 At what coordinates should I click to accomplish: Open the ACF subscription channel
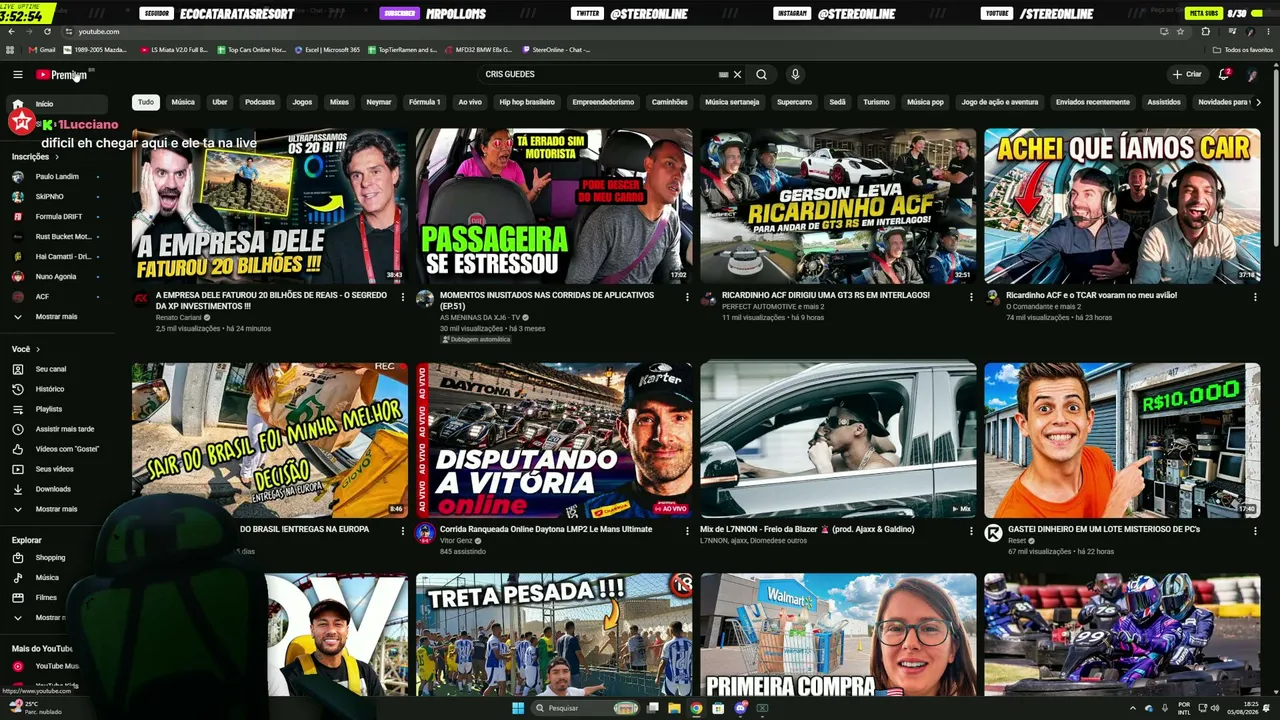(x=58, y=297)
